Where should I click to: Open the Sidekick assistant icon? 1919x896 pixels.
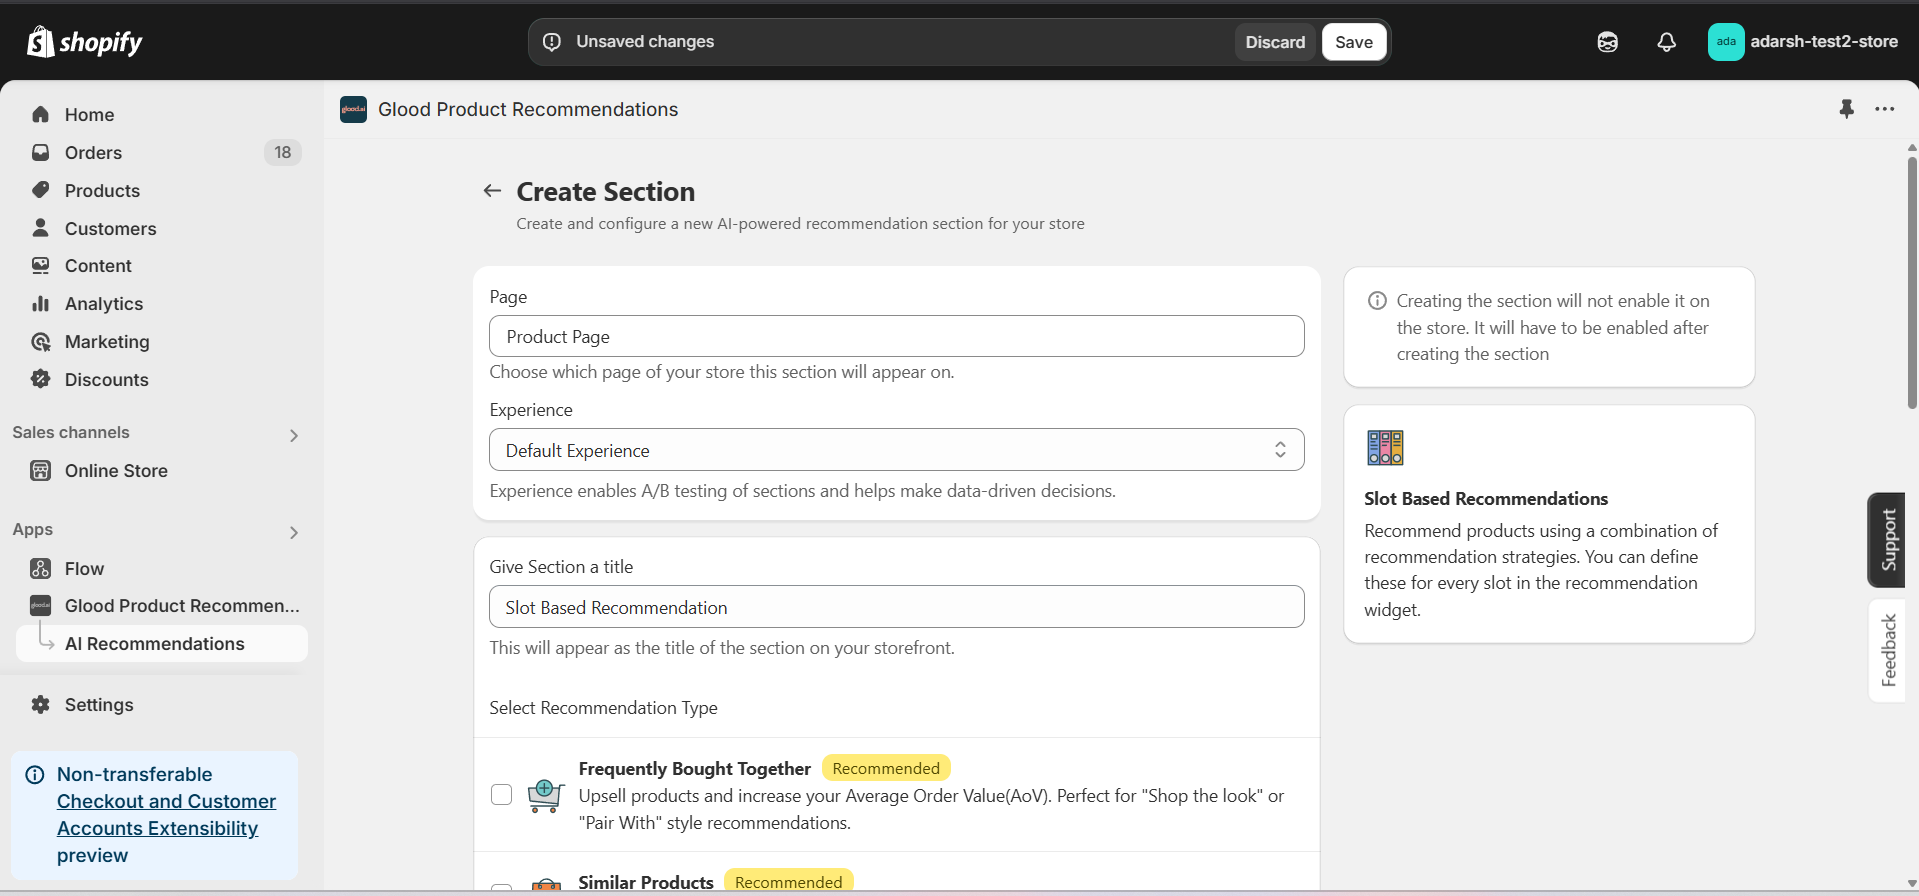click(x=1607, y=42)
